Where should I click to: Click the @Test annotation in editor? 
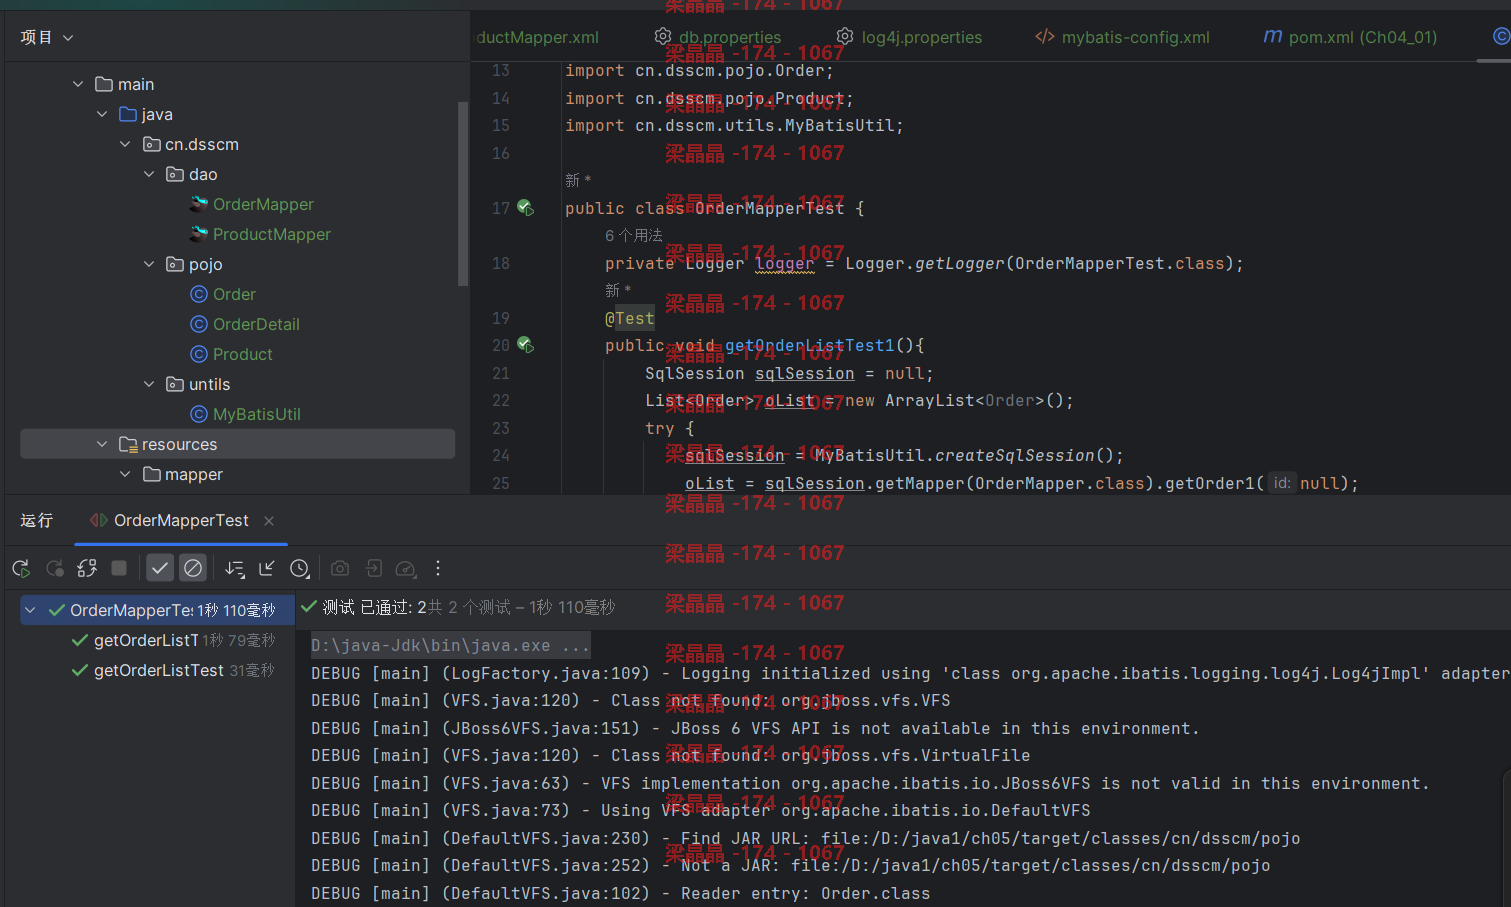(x=630, y=318)
